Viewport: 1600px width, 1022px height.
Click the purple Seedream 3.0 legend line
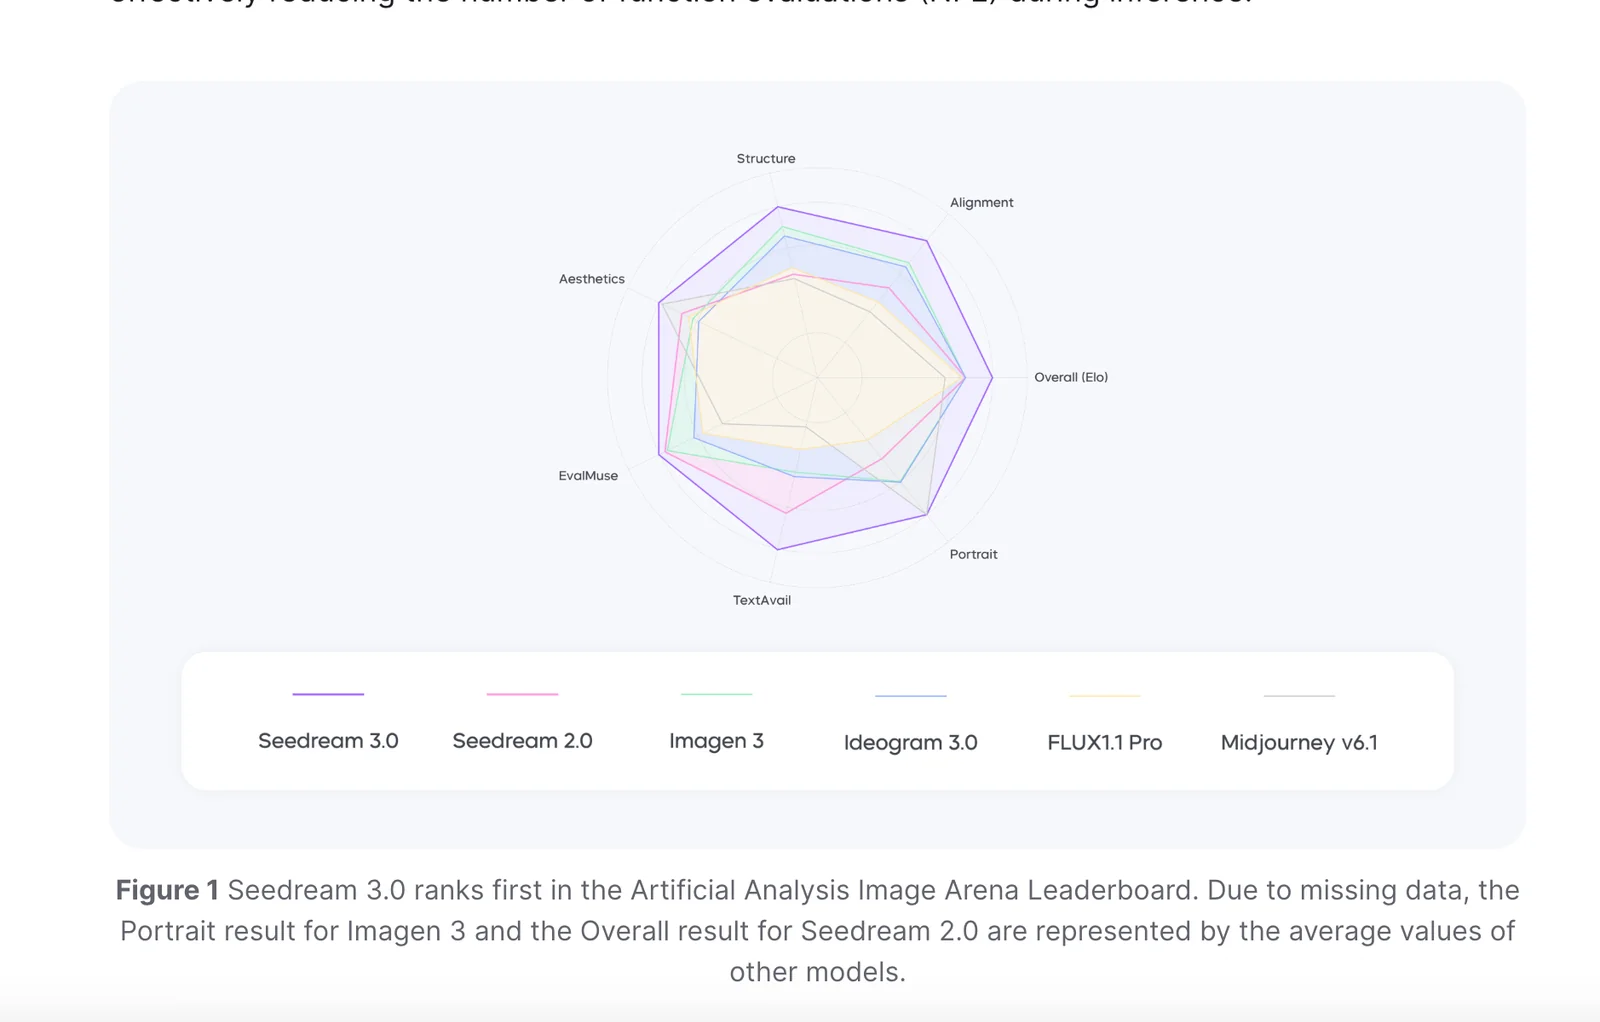328,693
